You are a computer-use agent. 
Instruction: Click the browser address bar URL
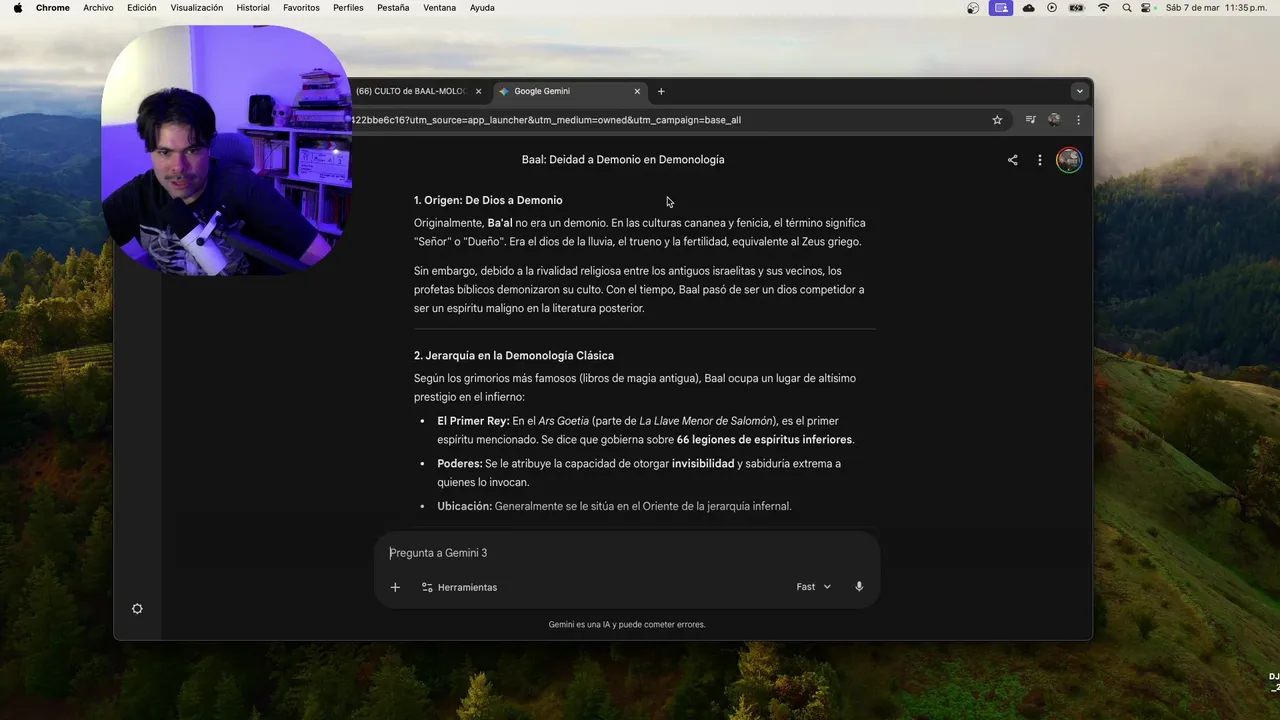(546, 120)
